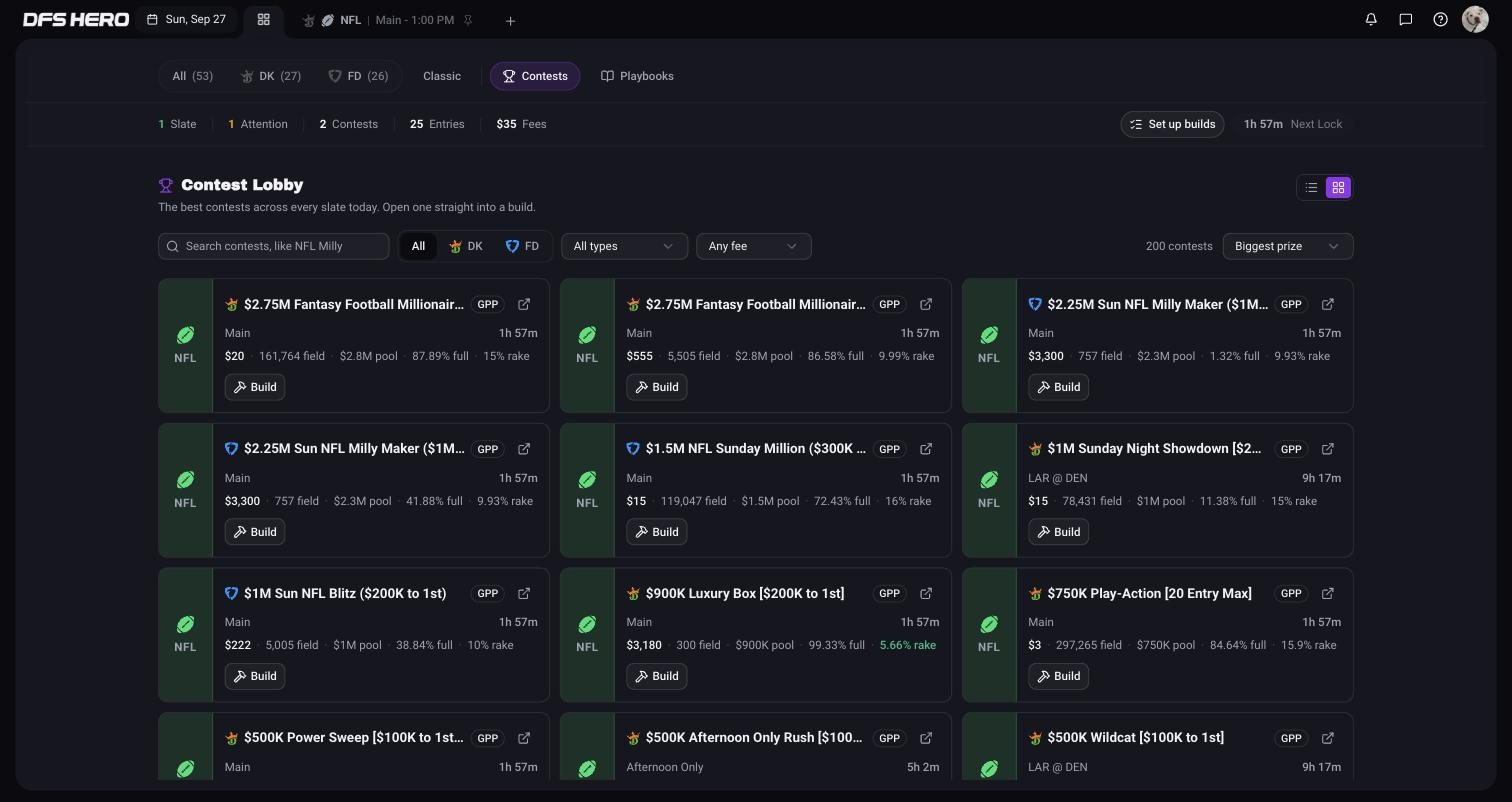Open external link for $1.5M NFL Sunday Million
The height and width of the screenshot is (802, 1512).
click(926, 448)
